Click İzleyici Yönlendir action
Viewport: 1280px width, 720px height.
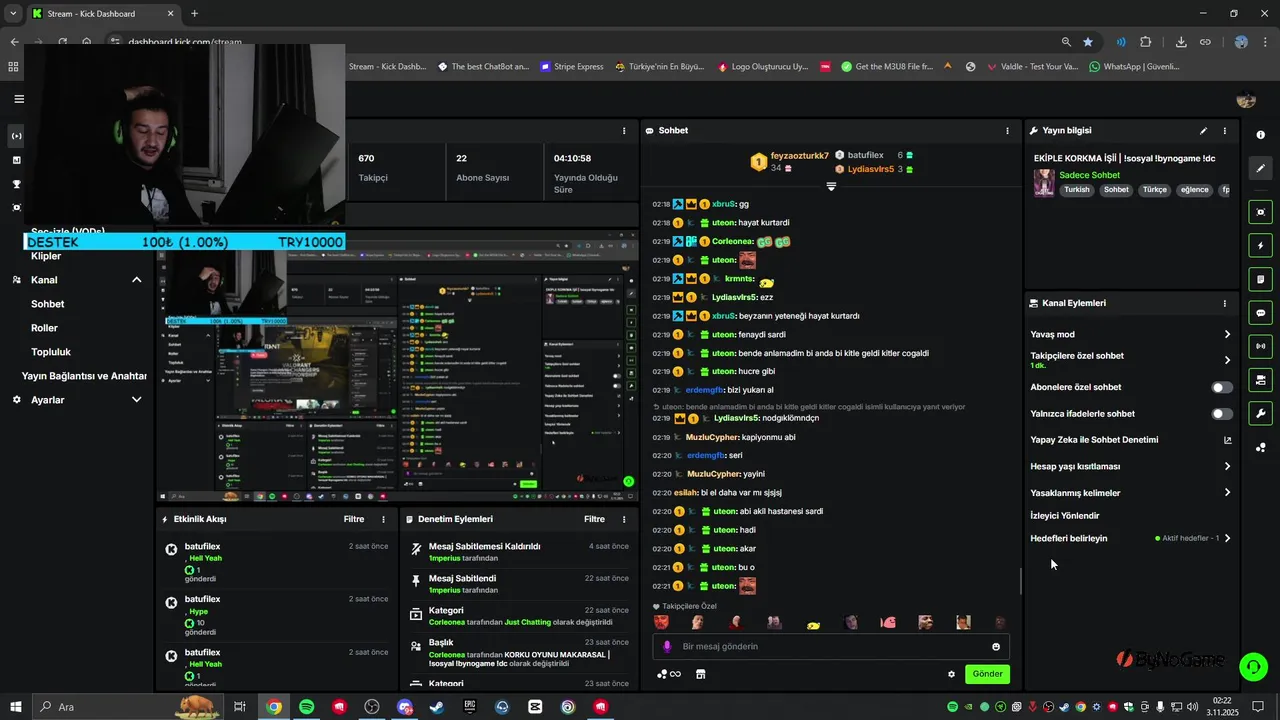coord(1065,516)
